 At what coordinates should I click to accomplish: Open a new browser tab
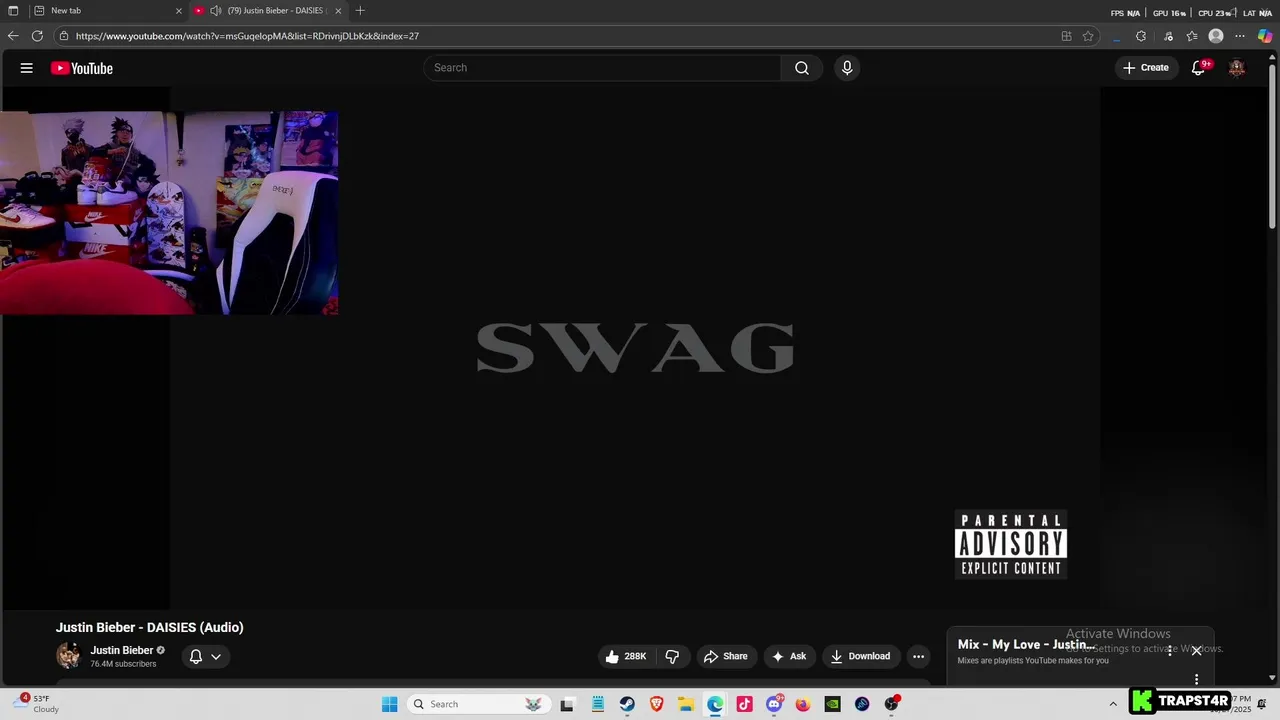[x=360, y=11]
